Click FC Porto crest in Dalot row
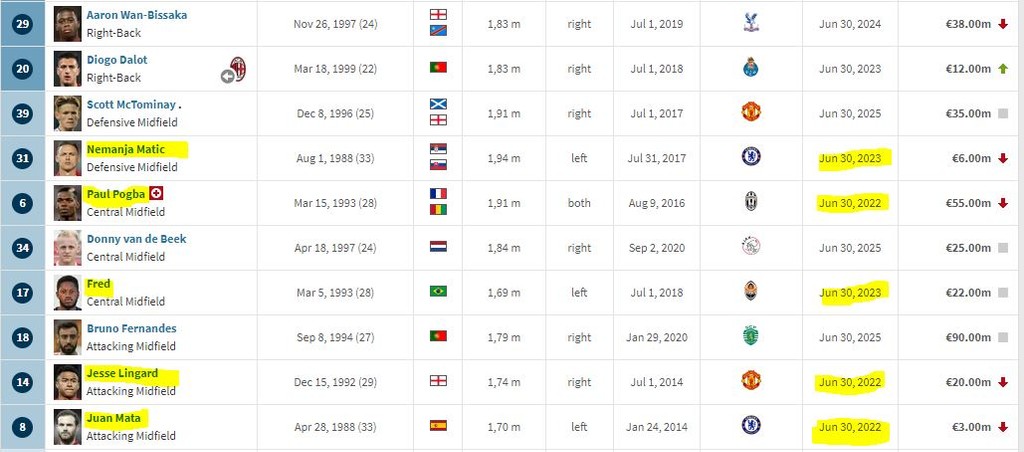Image resolution: width=1024 pixels, height=452 pixels. 751,68
